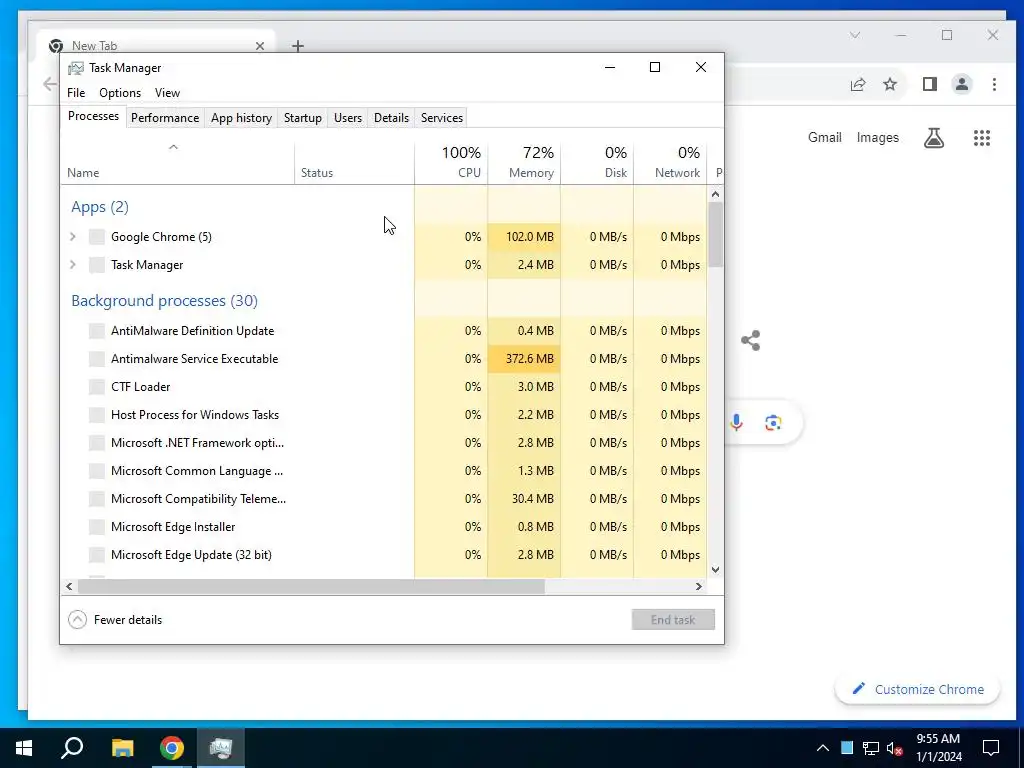
Task: Sort by Memory column header
Action: [524, 163]
